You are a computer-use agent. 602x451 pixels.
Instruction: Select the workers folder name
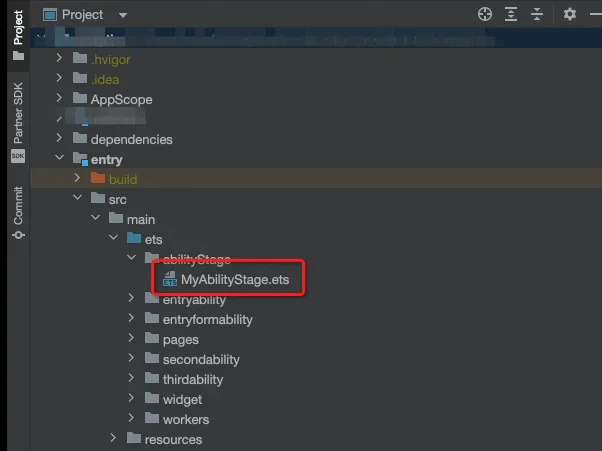(x=186, y=420)
